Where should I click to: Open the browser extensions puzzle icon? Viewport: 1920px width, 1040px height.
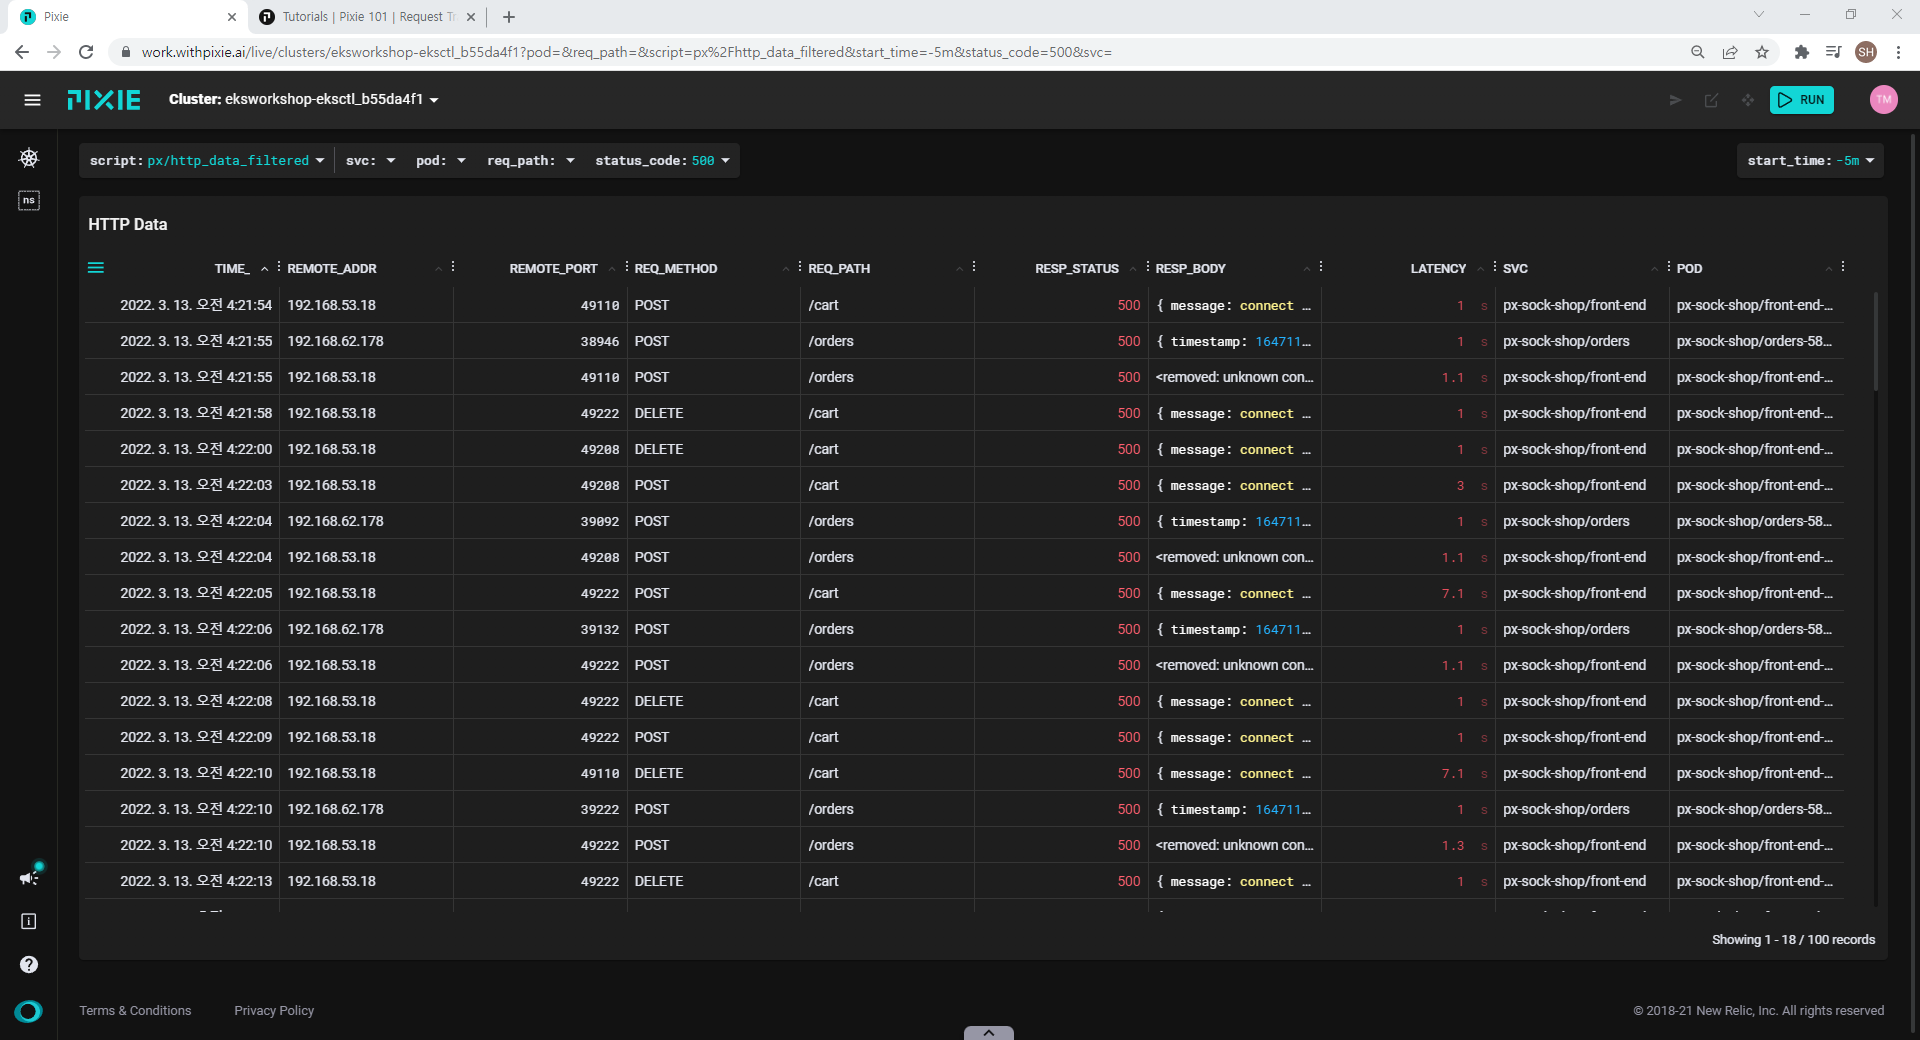pos(1802,52)
